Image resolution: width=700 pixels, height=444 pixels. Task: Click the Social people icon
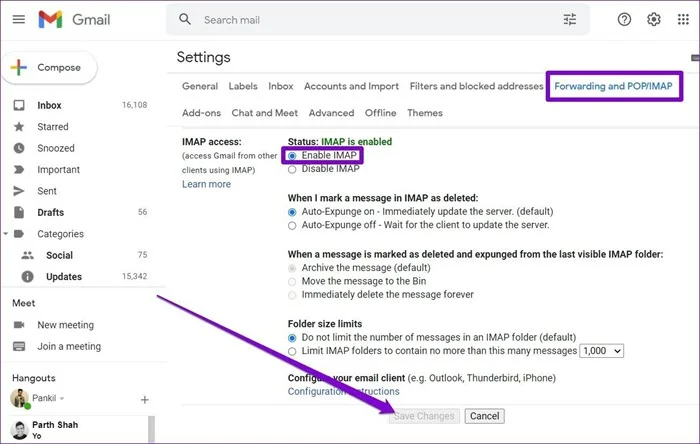[27, 255]
